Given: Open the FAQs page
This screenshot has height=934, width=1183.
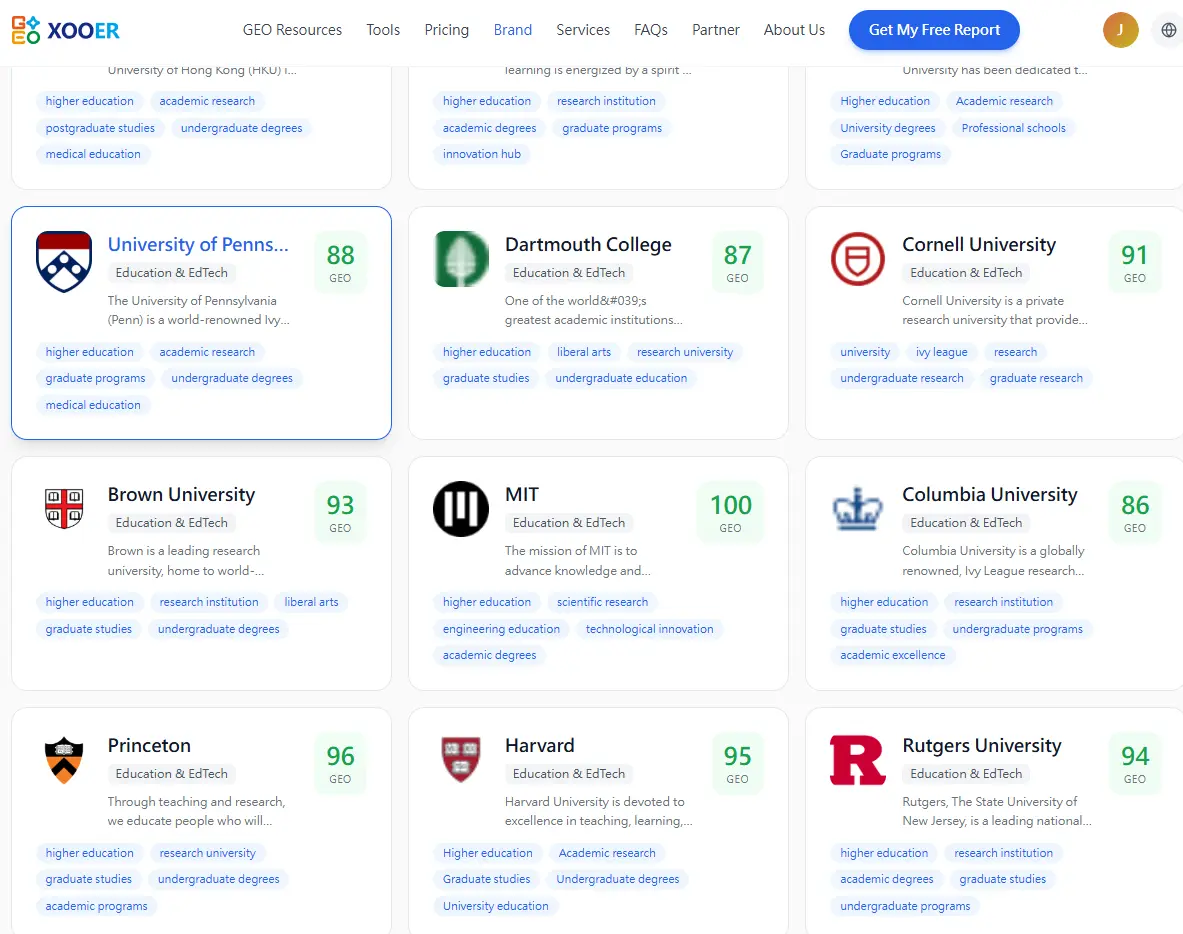Looking at the screenshot, I should coord(651,30).
